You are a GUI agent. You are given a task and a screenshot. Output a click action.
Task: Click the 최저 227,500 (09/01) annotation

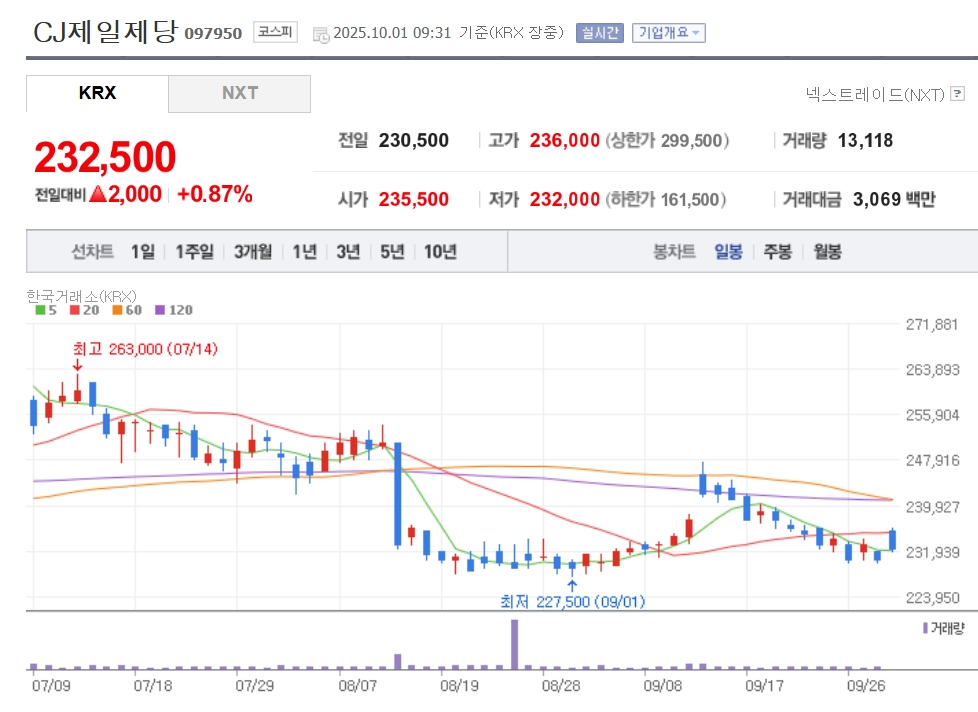pyautogui.click(x=573, y=602)
